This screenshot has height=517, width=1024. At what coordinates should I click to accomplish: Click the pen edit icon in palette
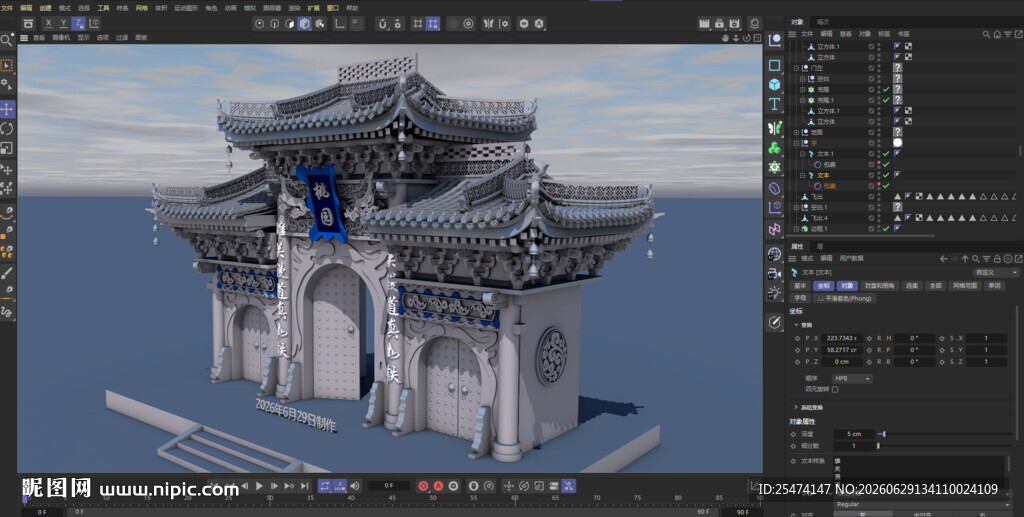coord(775,322)
